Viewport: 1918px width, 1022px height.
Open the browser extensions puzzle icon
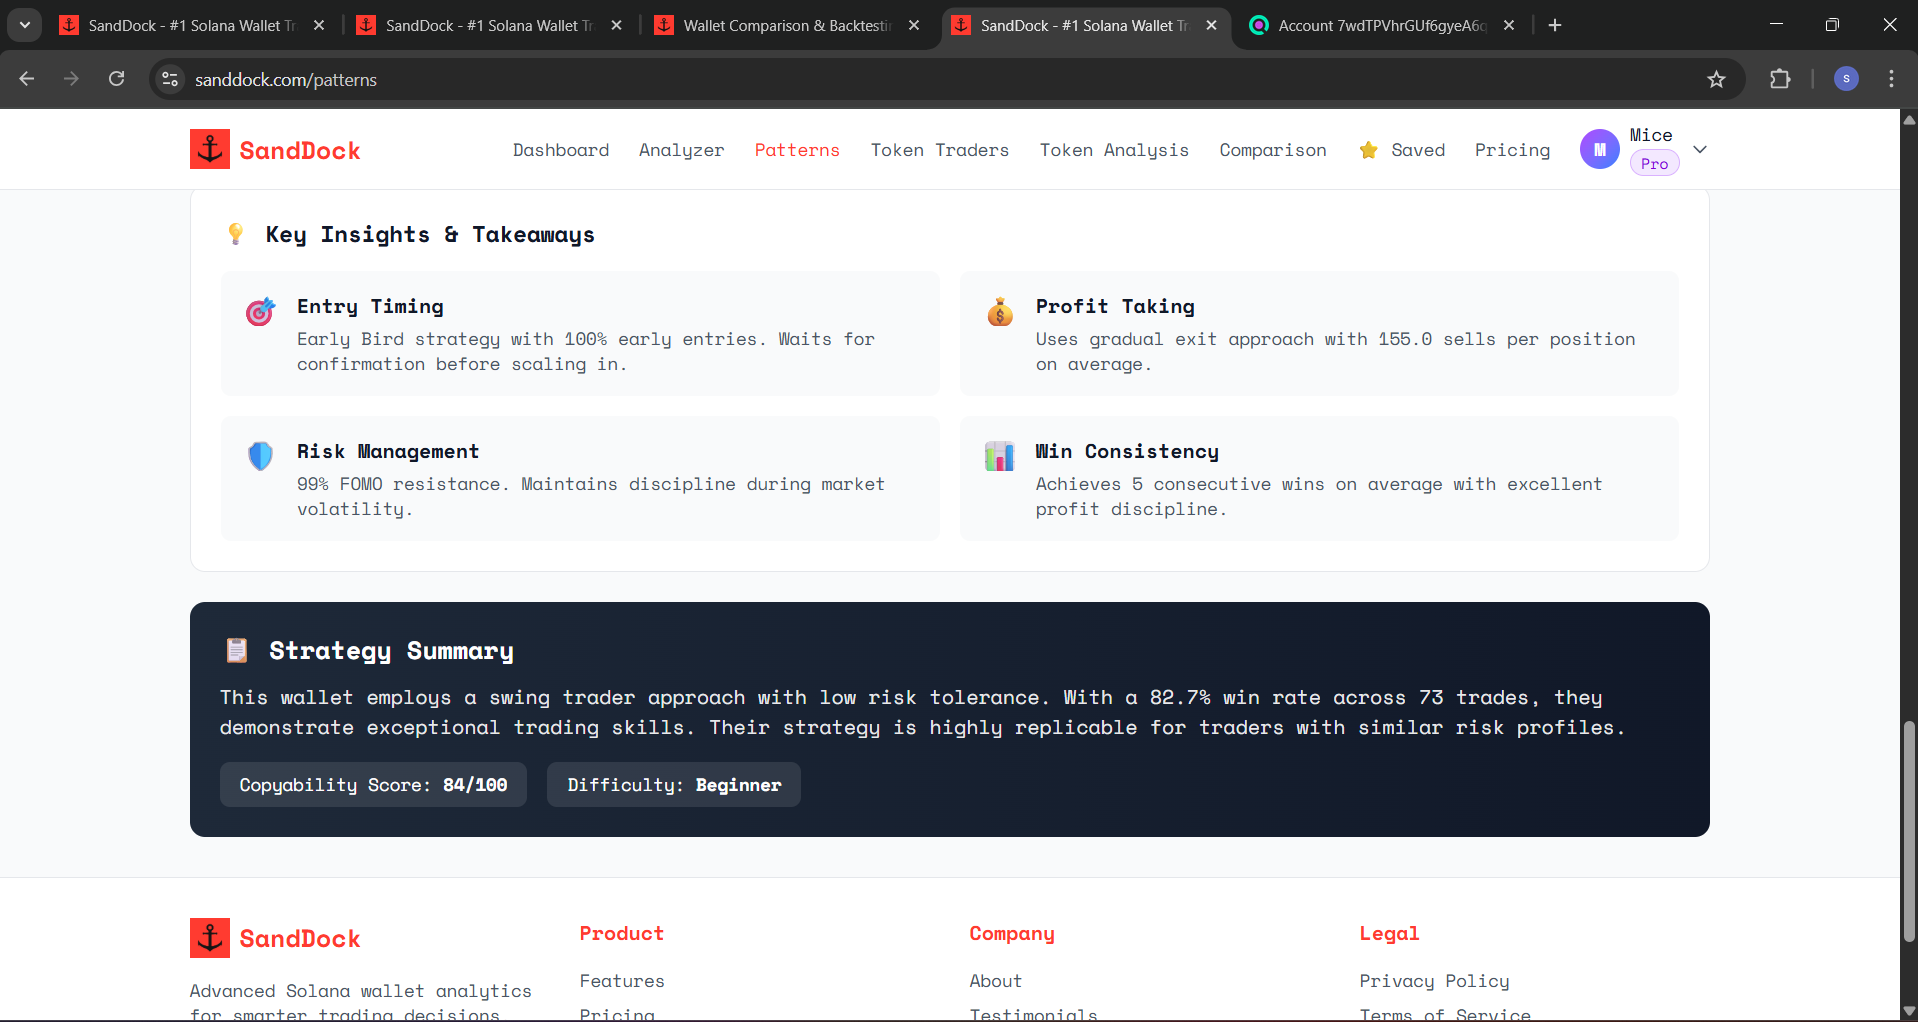click(x=1780, y=79)
